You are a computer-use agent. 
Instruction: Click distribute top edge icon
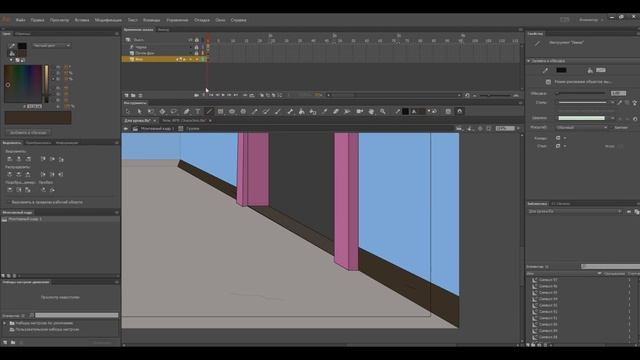pos(10,174)
